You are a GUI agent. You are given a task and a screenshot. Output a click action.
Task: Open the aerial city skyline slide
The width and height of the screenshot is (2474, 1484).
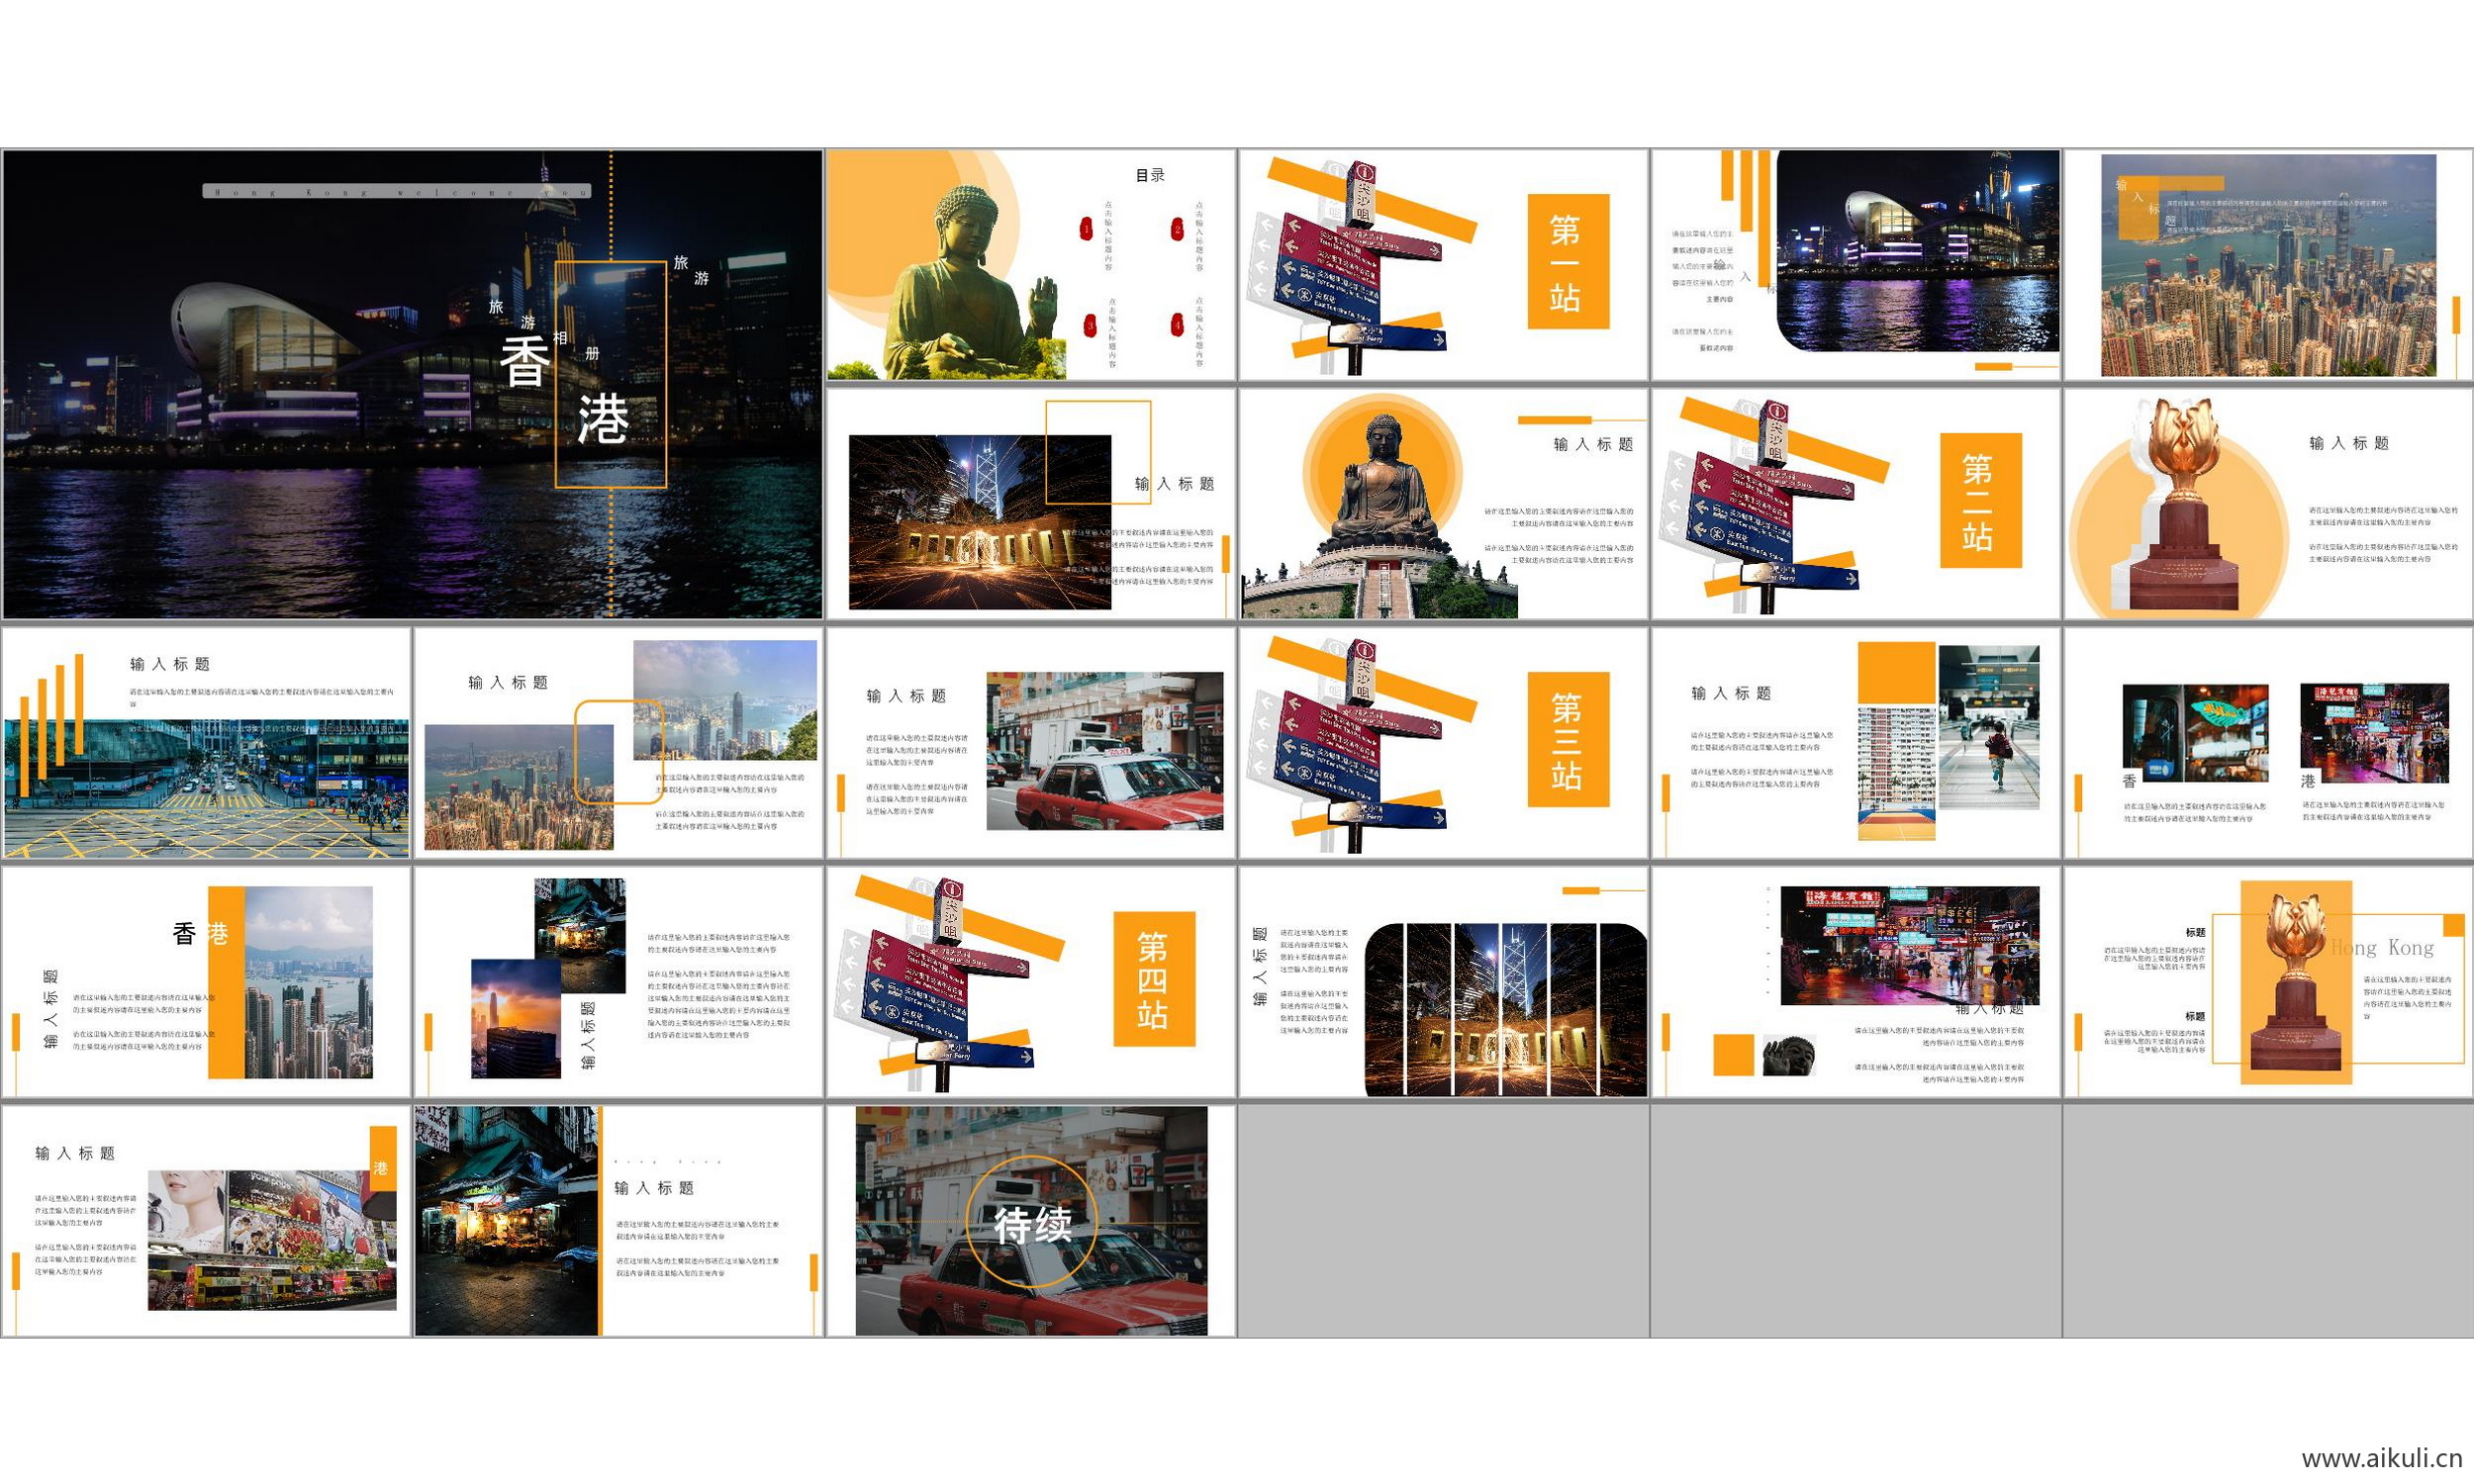2268,265
